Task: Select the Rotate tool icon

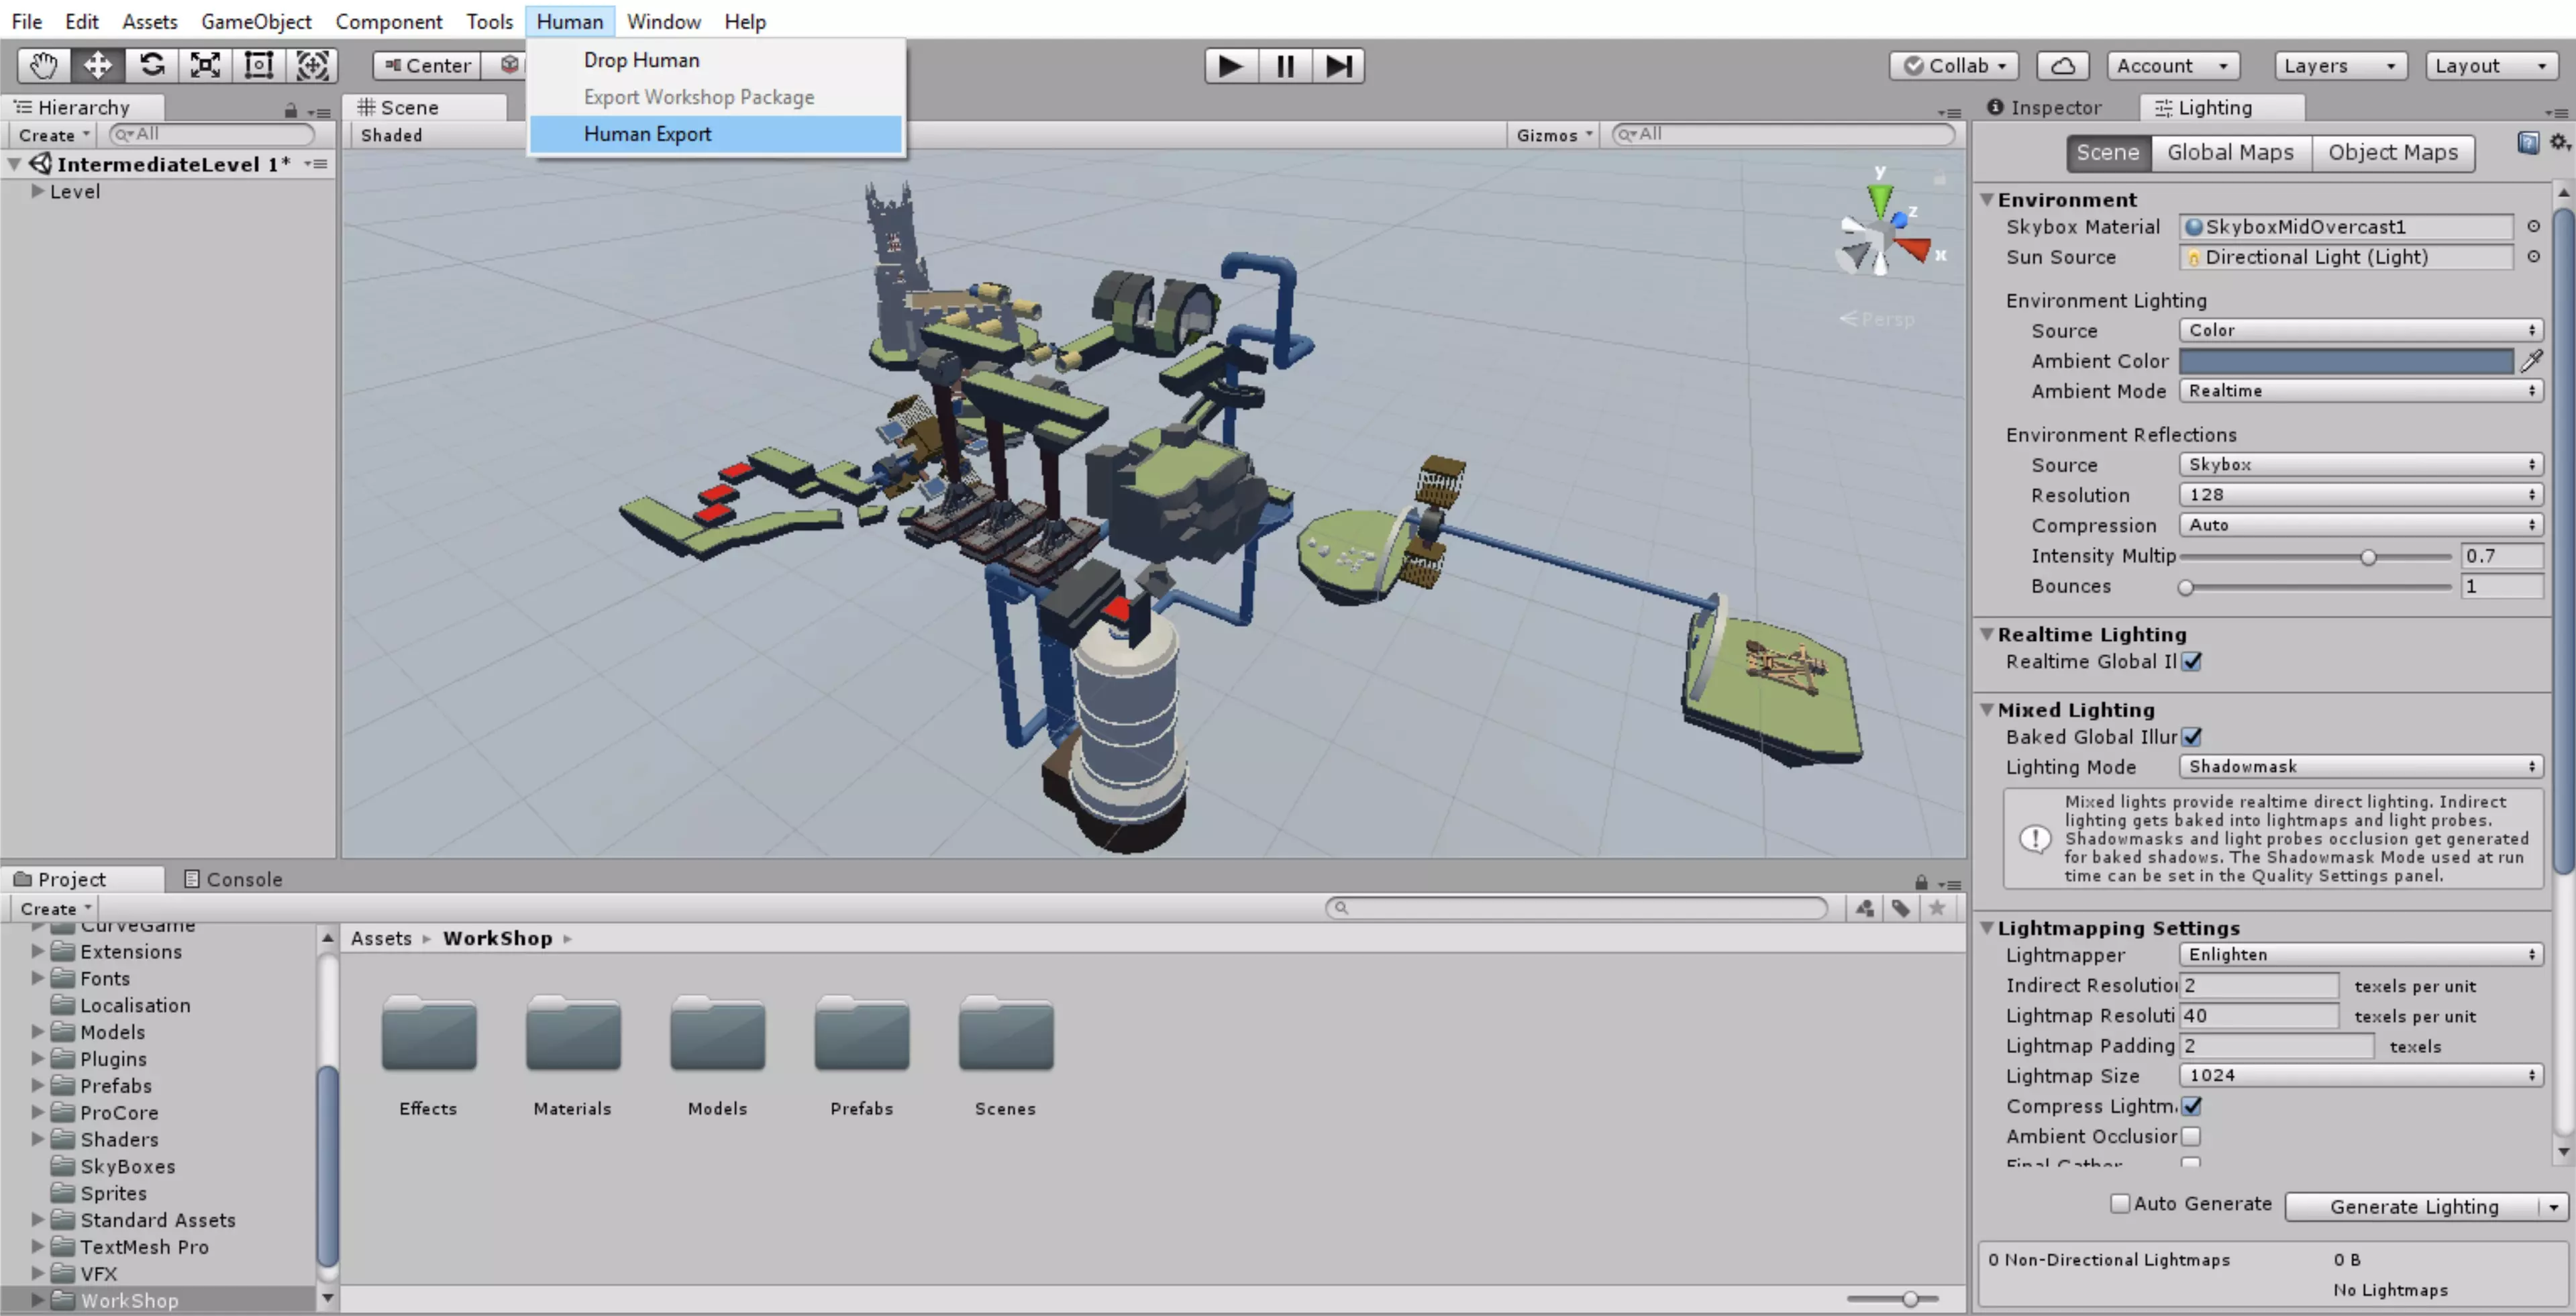Action: 152,66
